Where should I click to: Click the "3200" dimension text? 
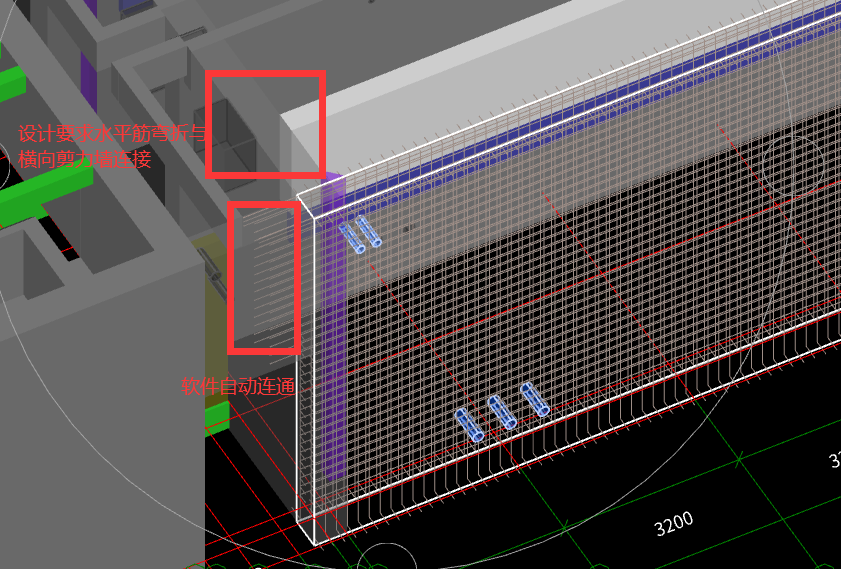(674, 523)
